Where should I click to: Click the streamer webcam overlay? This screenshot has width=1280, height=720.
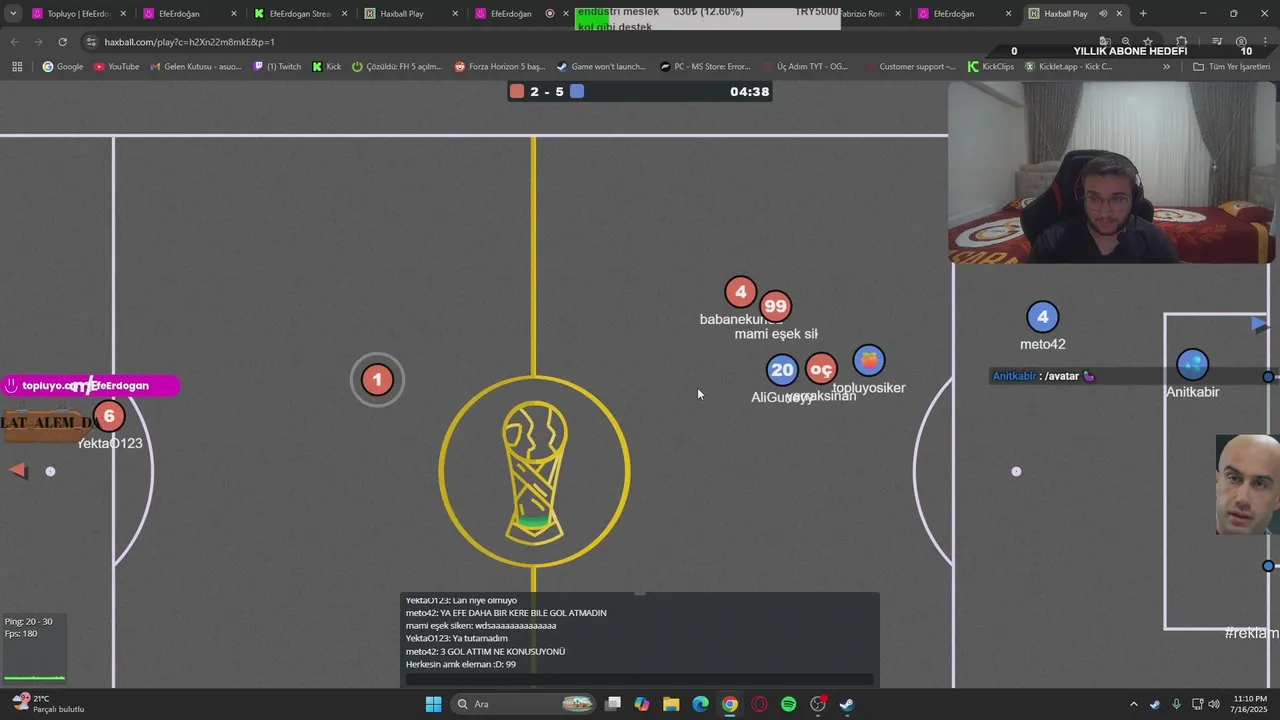pos(1112,172)
